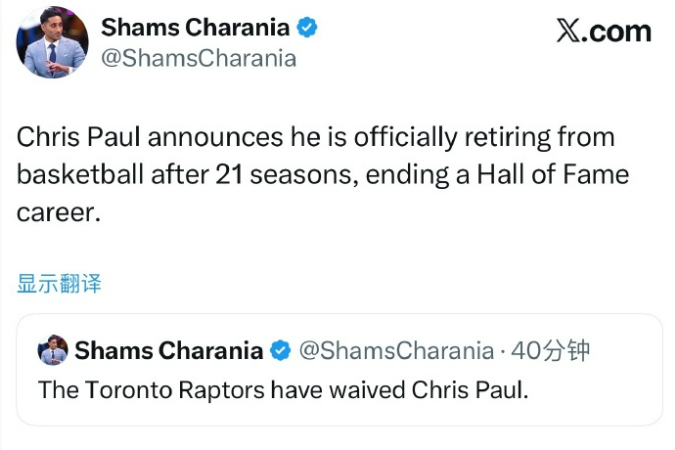Click "Chris Paul announces" at the main tweet's start
The image size is (675, 450).
(118, 137)
